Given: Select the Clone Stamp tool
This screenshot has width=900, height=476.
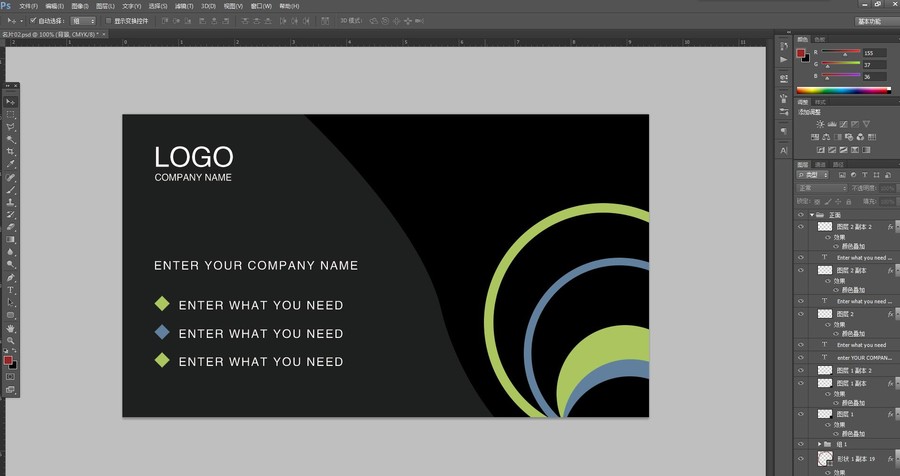Looking at the screenshot, I should click(10, 203).
